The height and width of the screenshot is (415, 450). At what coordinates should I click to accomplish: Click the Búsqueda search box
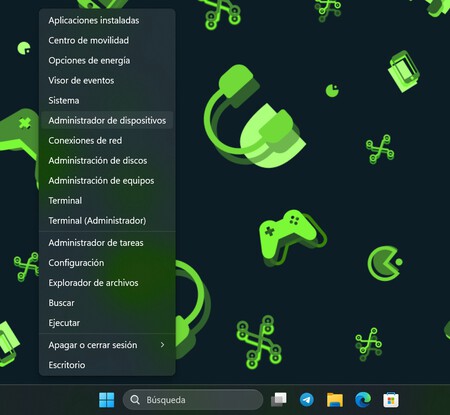(193, 400)
